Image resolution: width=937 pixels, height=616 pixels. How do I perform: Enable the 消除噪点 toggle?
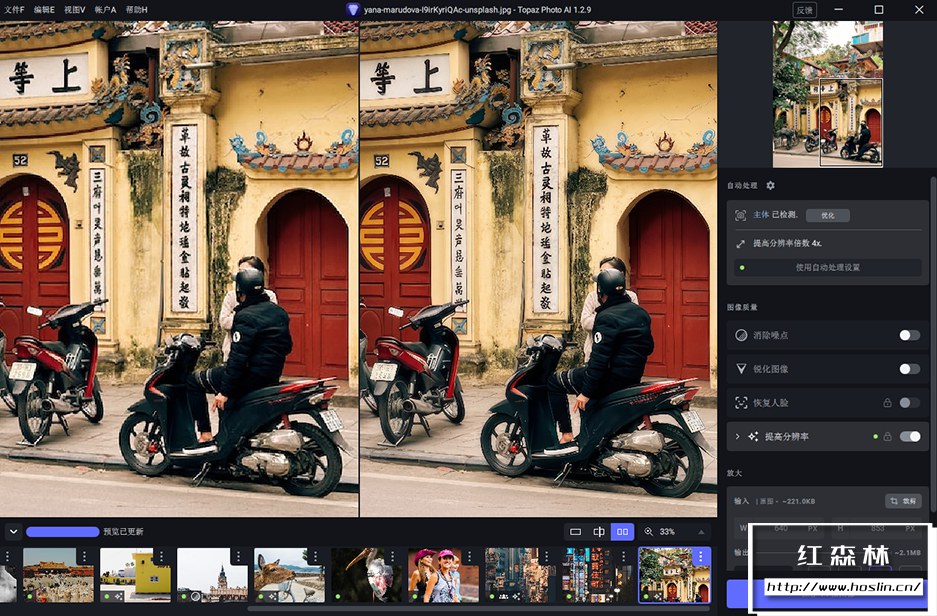point(910,335)
